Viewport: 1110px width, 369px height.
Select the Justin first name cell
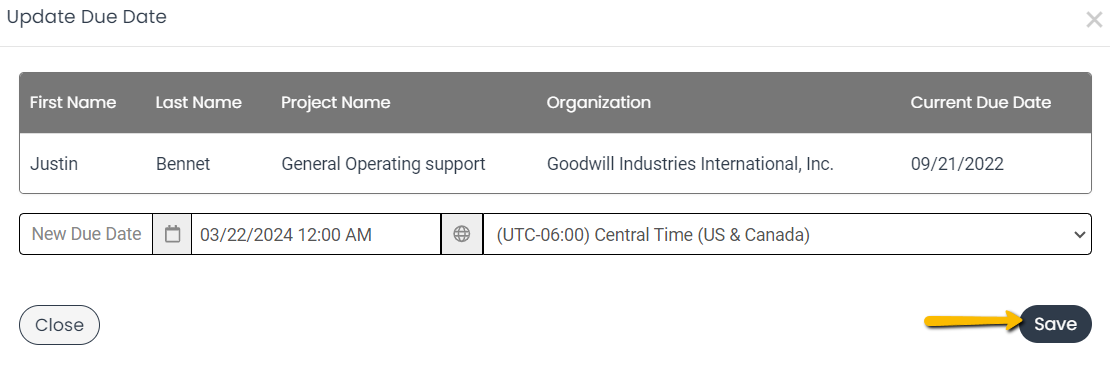(x=54, y=164)
